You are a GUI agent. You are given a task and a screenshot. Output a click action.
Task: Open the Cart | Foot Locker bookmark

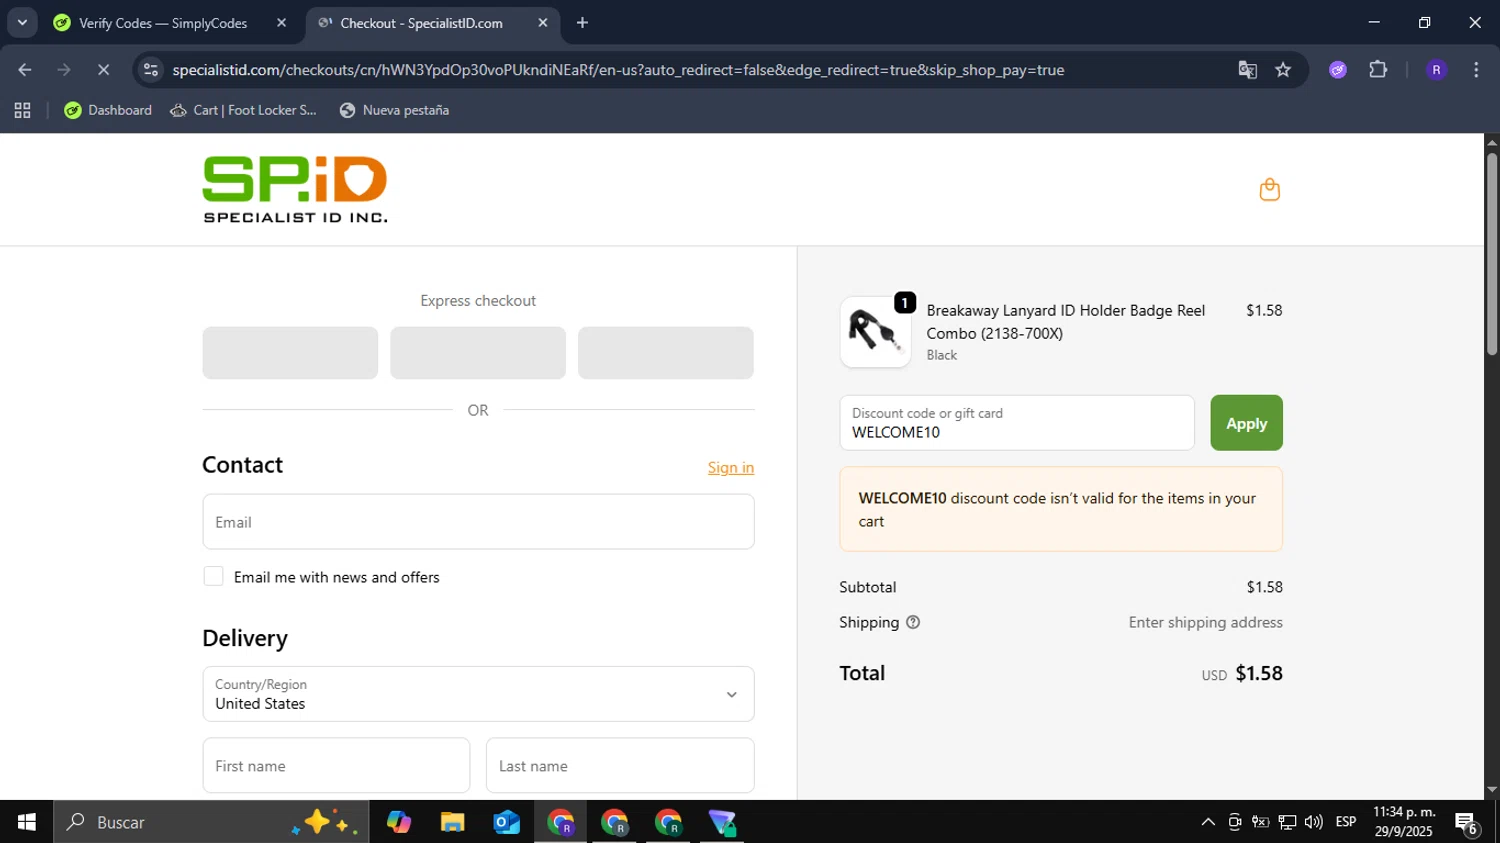point(243,110)
